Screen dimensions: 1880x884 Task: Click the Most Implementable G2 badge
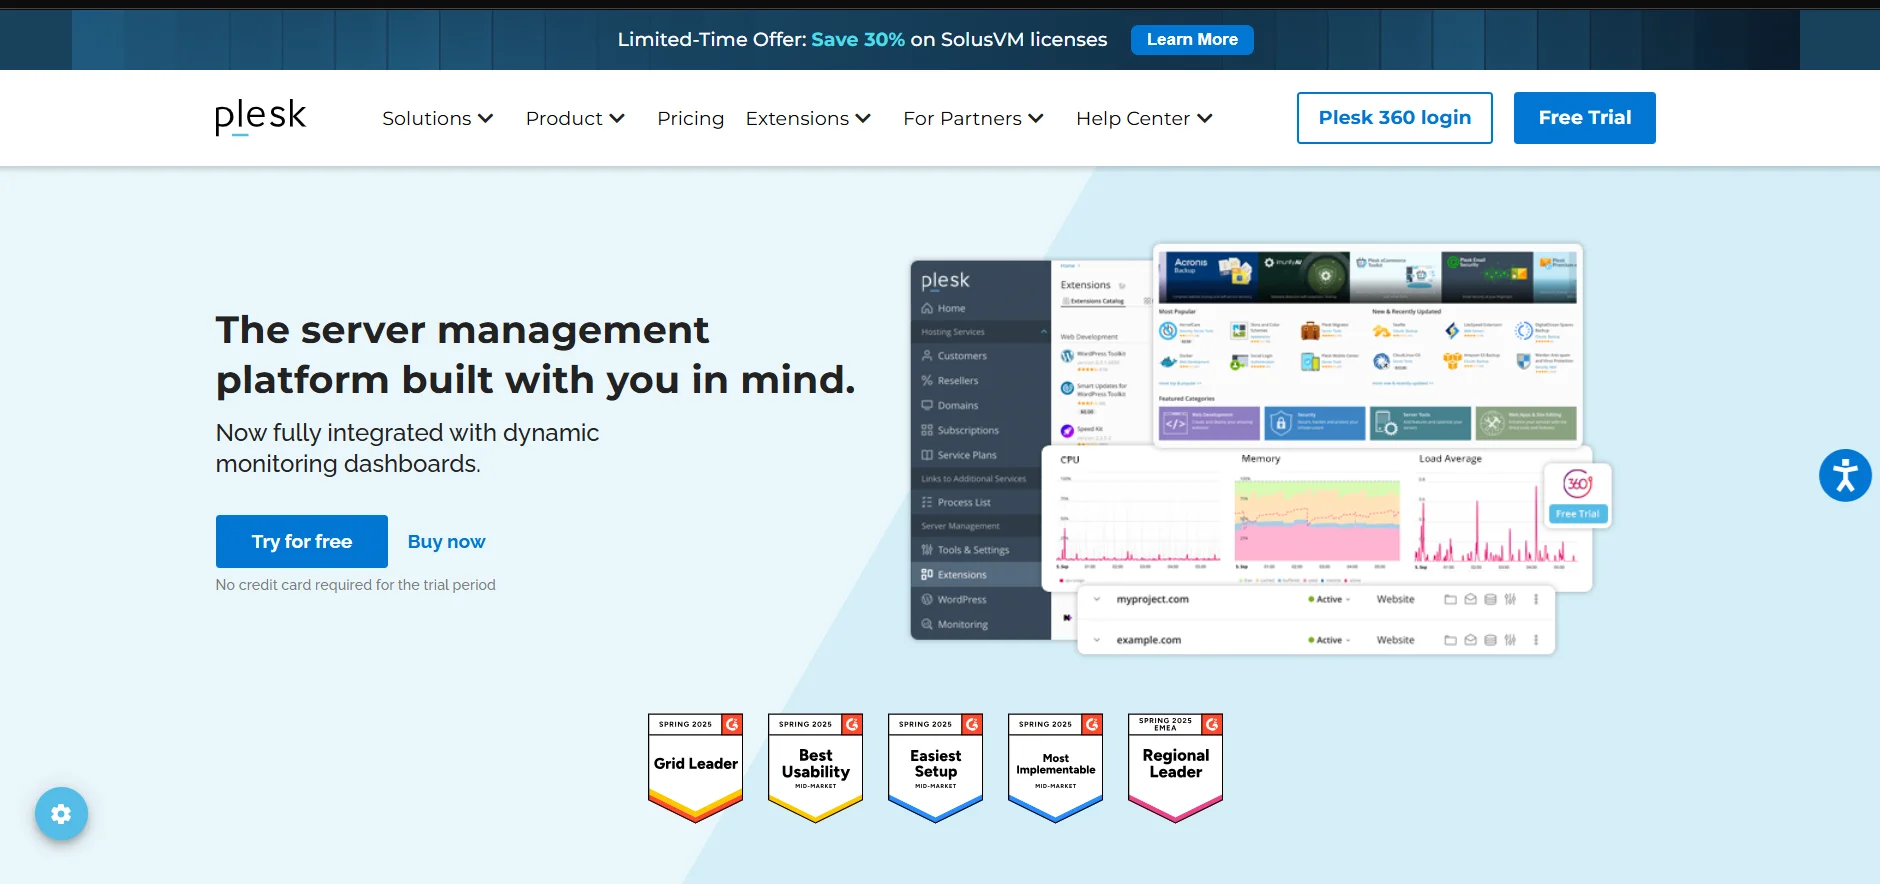point(1056,768)
